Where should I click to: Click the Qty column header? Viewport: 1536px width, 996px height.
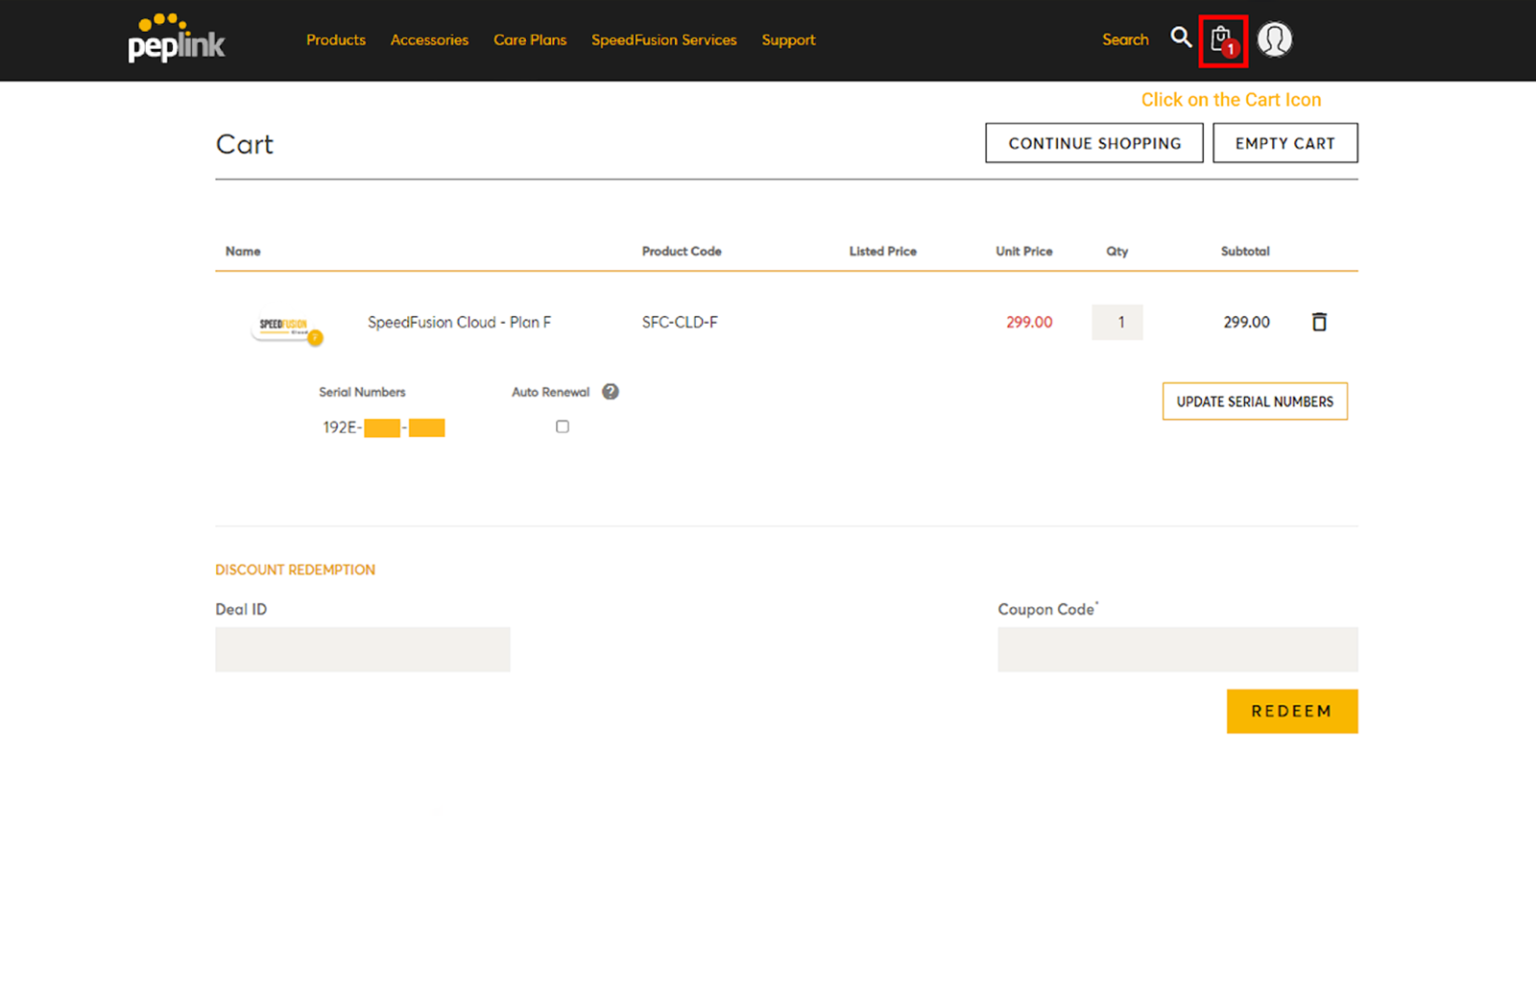1117,251
